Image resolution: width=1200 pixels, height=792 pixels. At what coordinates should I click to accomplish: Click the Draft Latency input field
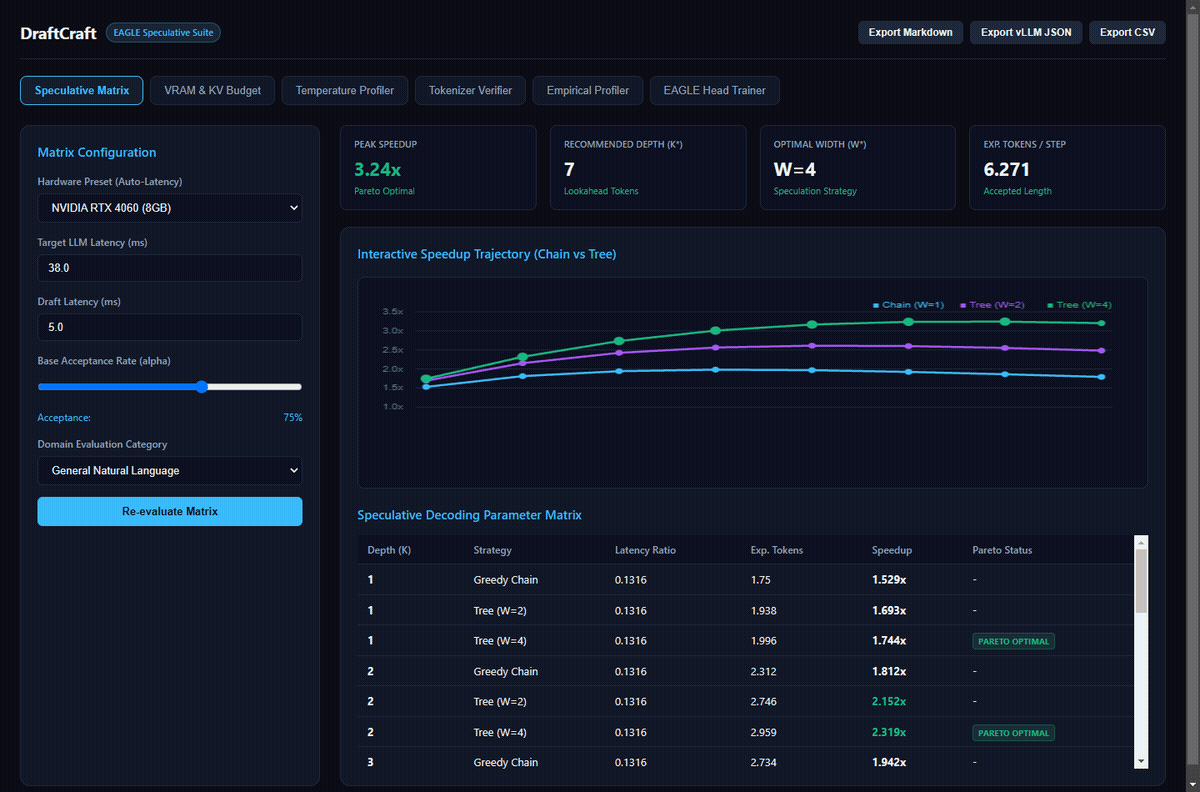pos(170,327)
